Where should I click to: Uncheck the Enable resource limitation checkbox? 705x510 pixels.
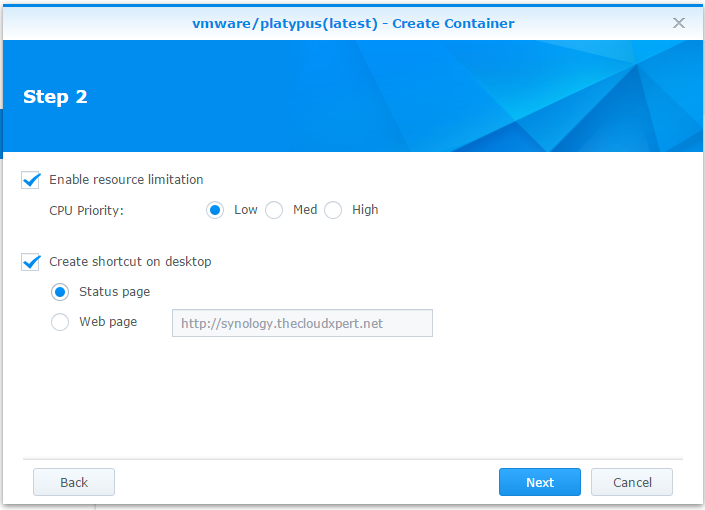[32, 180]
